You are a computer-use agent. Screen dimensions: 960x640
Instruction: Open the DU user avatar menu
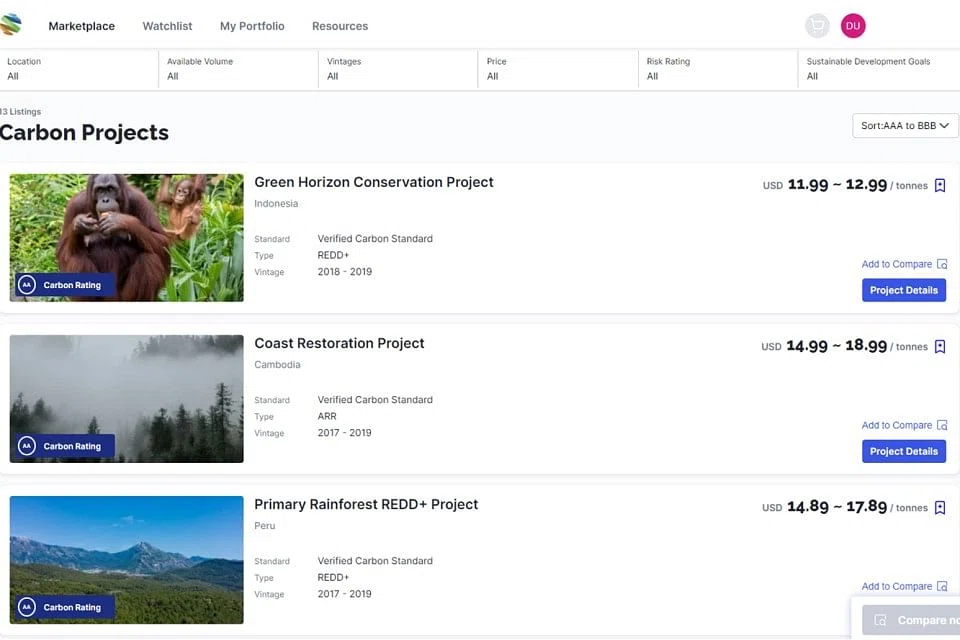[853, 26]
